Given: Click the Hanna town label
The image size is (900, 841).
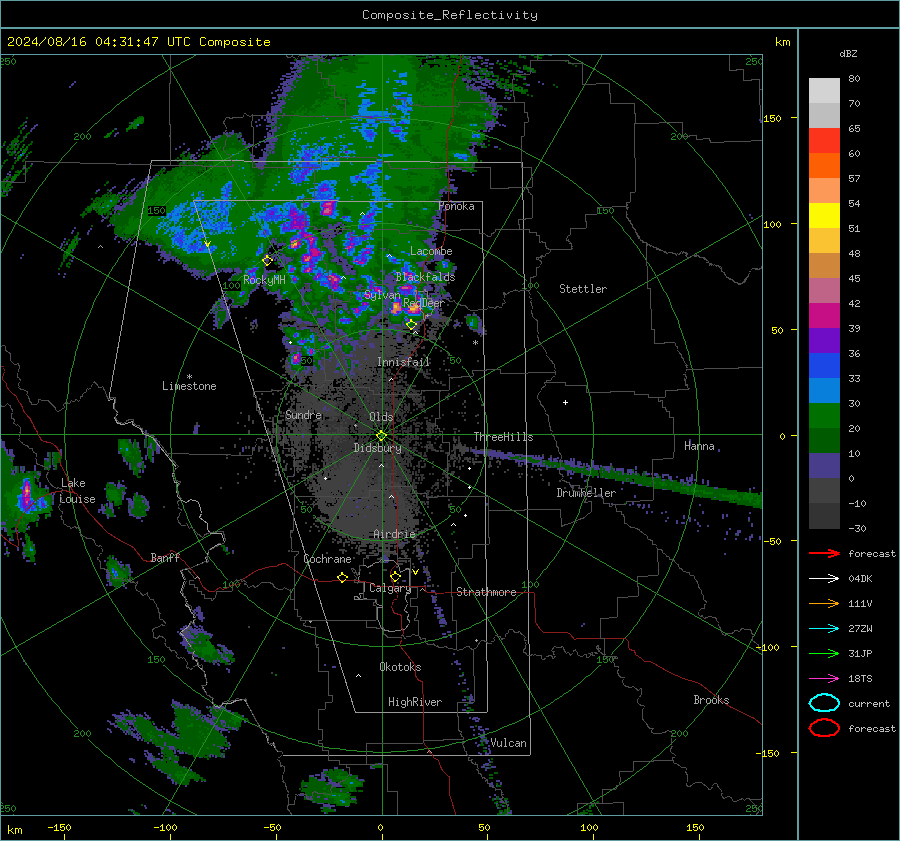Looking at the screenshot, I should click(699, 446).
